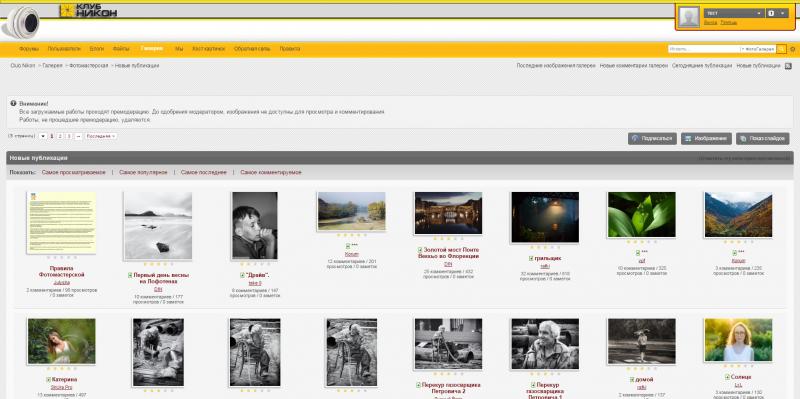Click the грильщик photo title

tap(548, 259)
